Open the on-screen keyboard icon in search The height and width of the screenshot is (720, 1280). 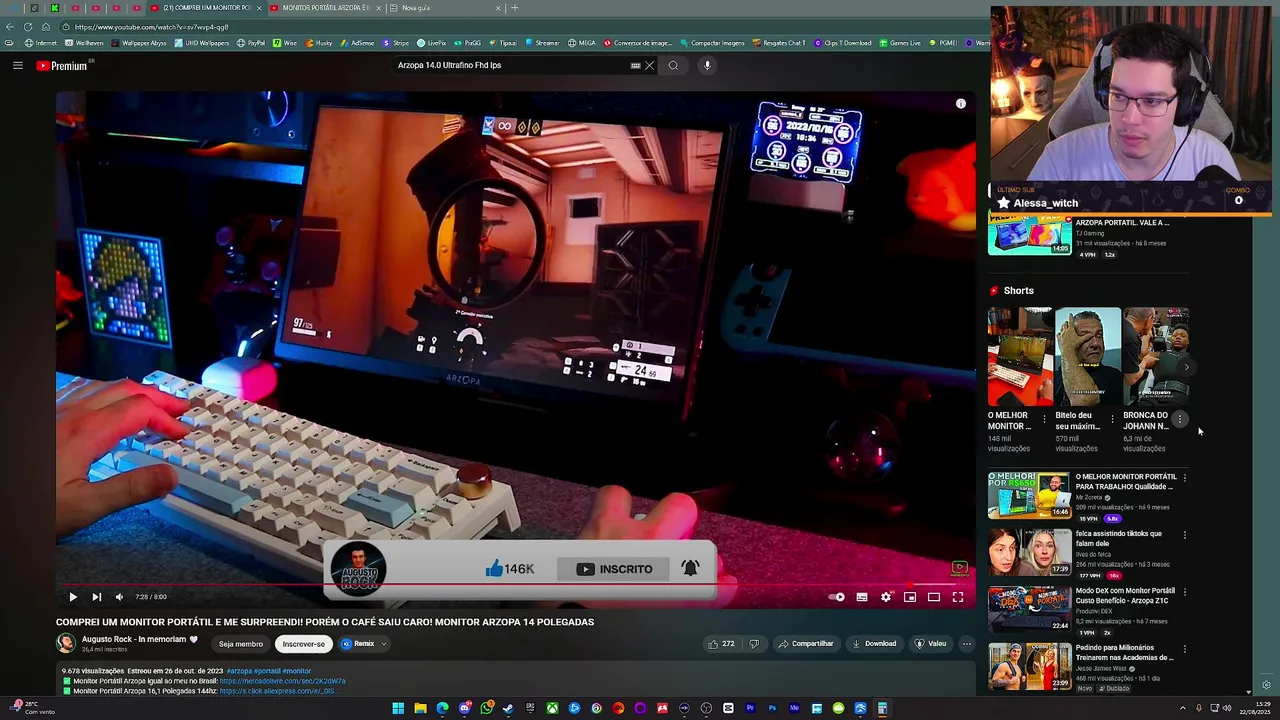635,66
